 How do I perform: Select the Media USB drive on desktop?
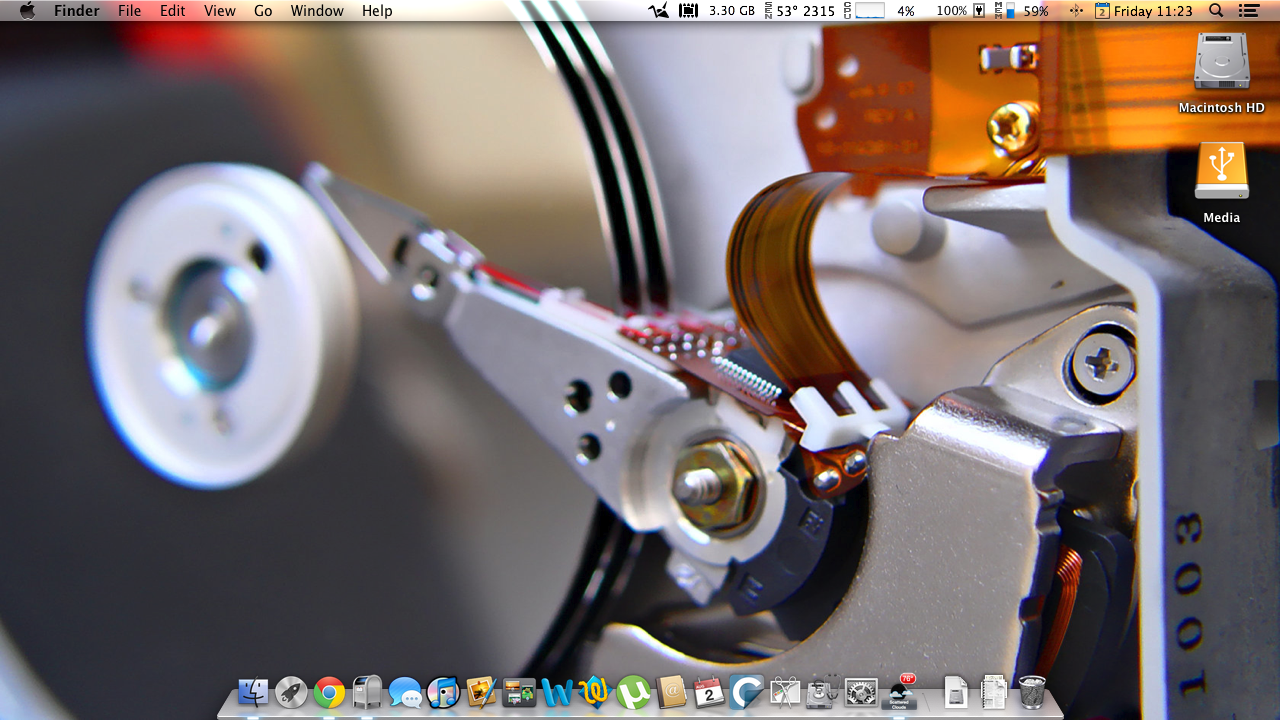tap(1221, 182)
